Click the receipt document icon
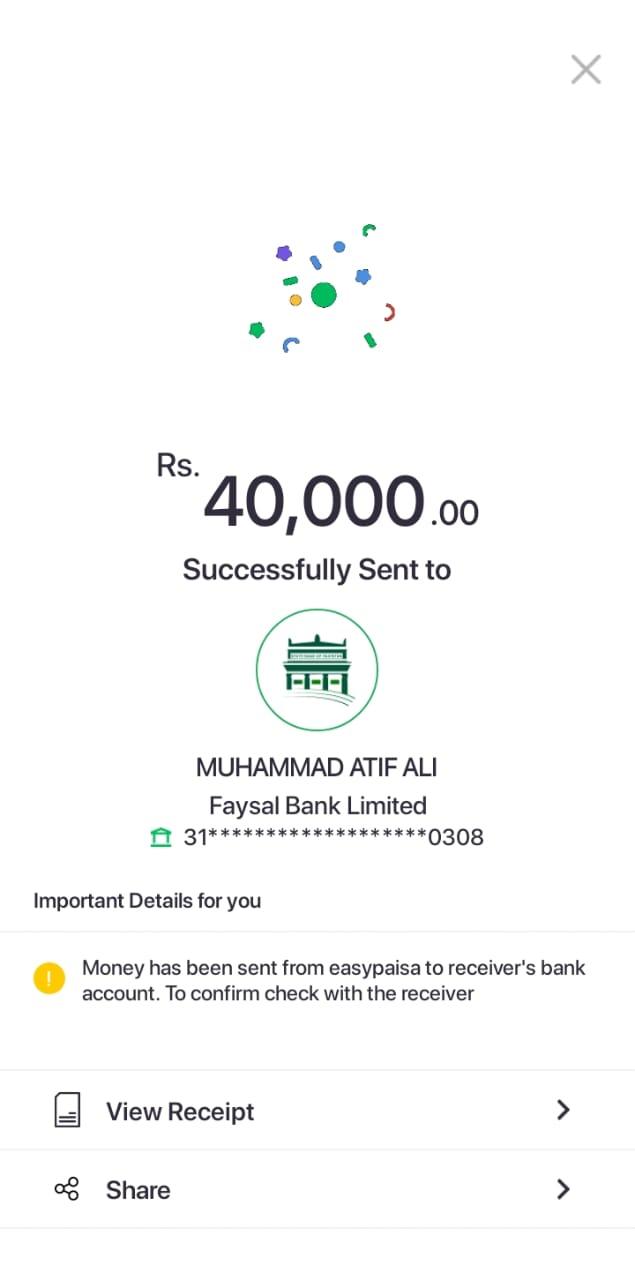The height and width of the screenshot is (1280, 635). [67, 1111]
